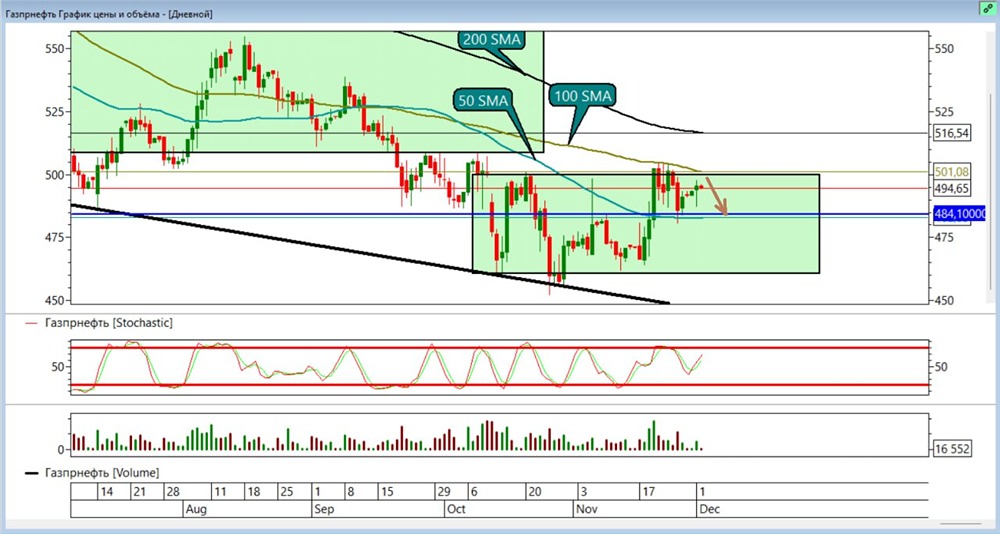Click the 516,54 price level label
This screenshot has height=534, width=1000.
point(952,133)
